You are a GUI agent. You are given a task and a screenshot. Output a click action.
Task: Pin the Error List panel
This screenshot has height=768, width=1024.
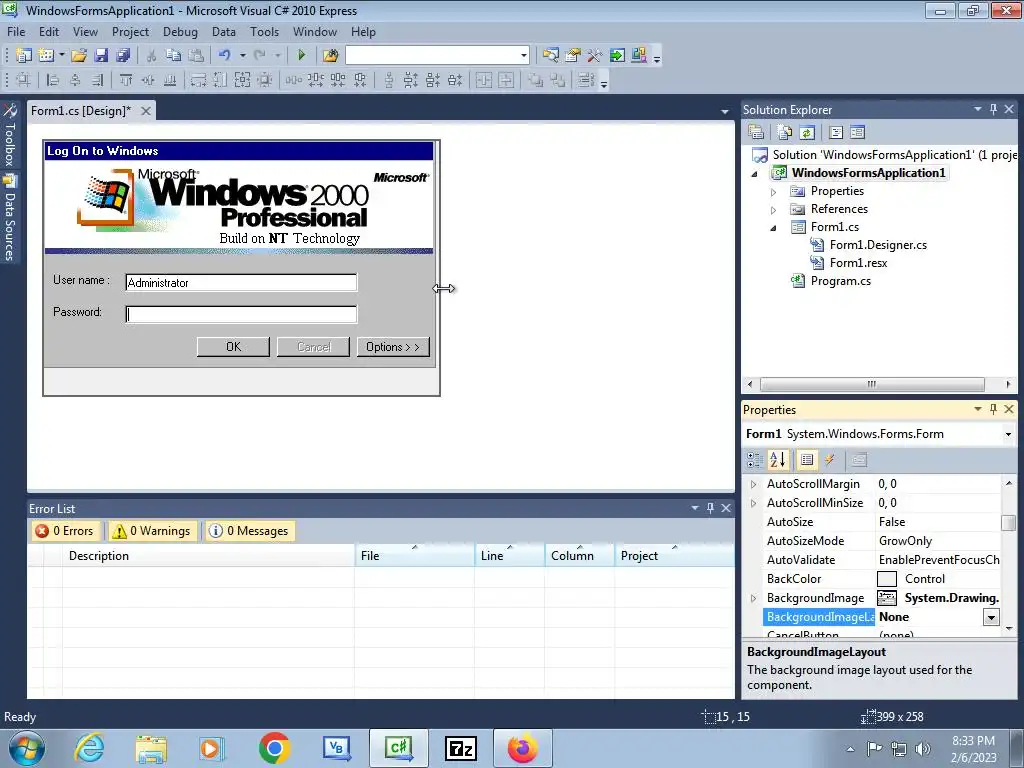(711, 508)
